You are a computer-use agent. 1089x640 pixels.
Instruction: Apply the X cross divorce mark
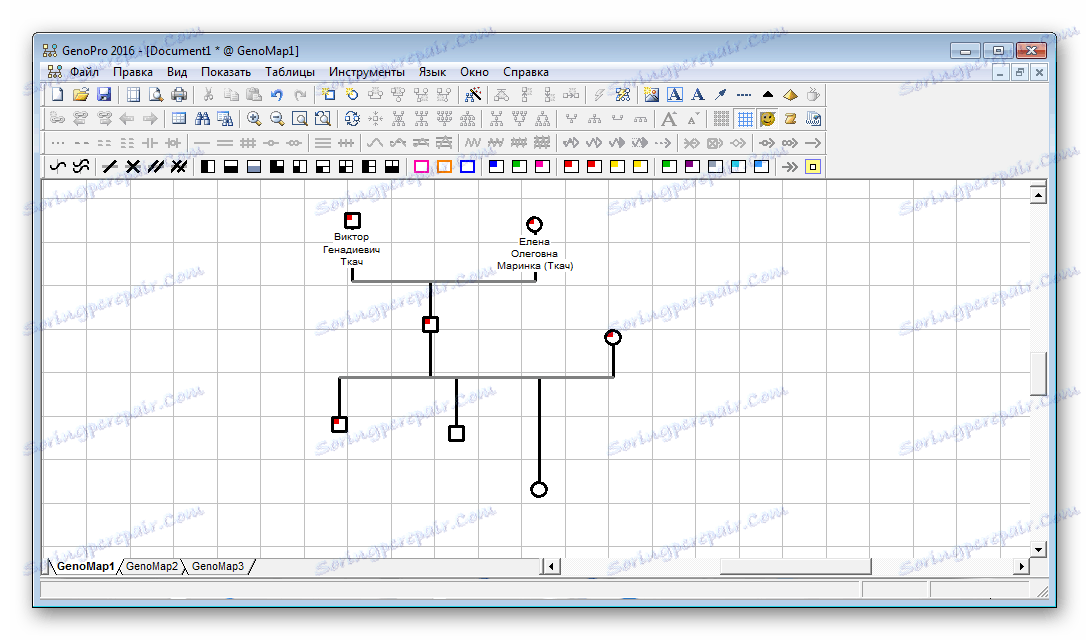[133, 167]
